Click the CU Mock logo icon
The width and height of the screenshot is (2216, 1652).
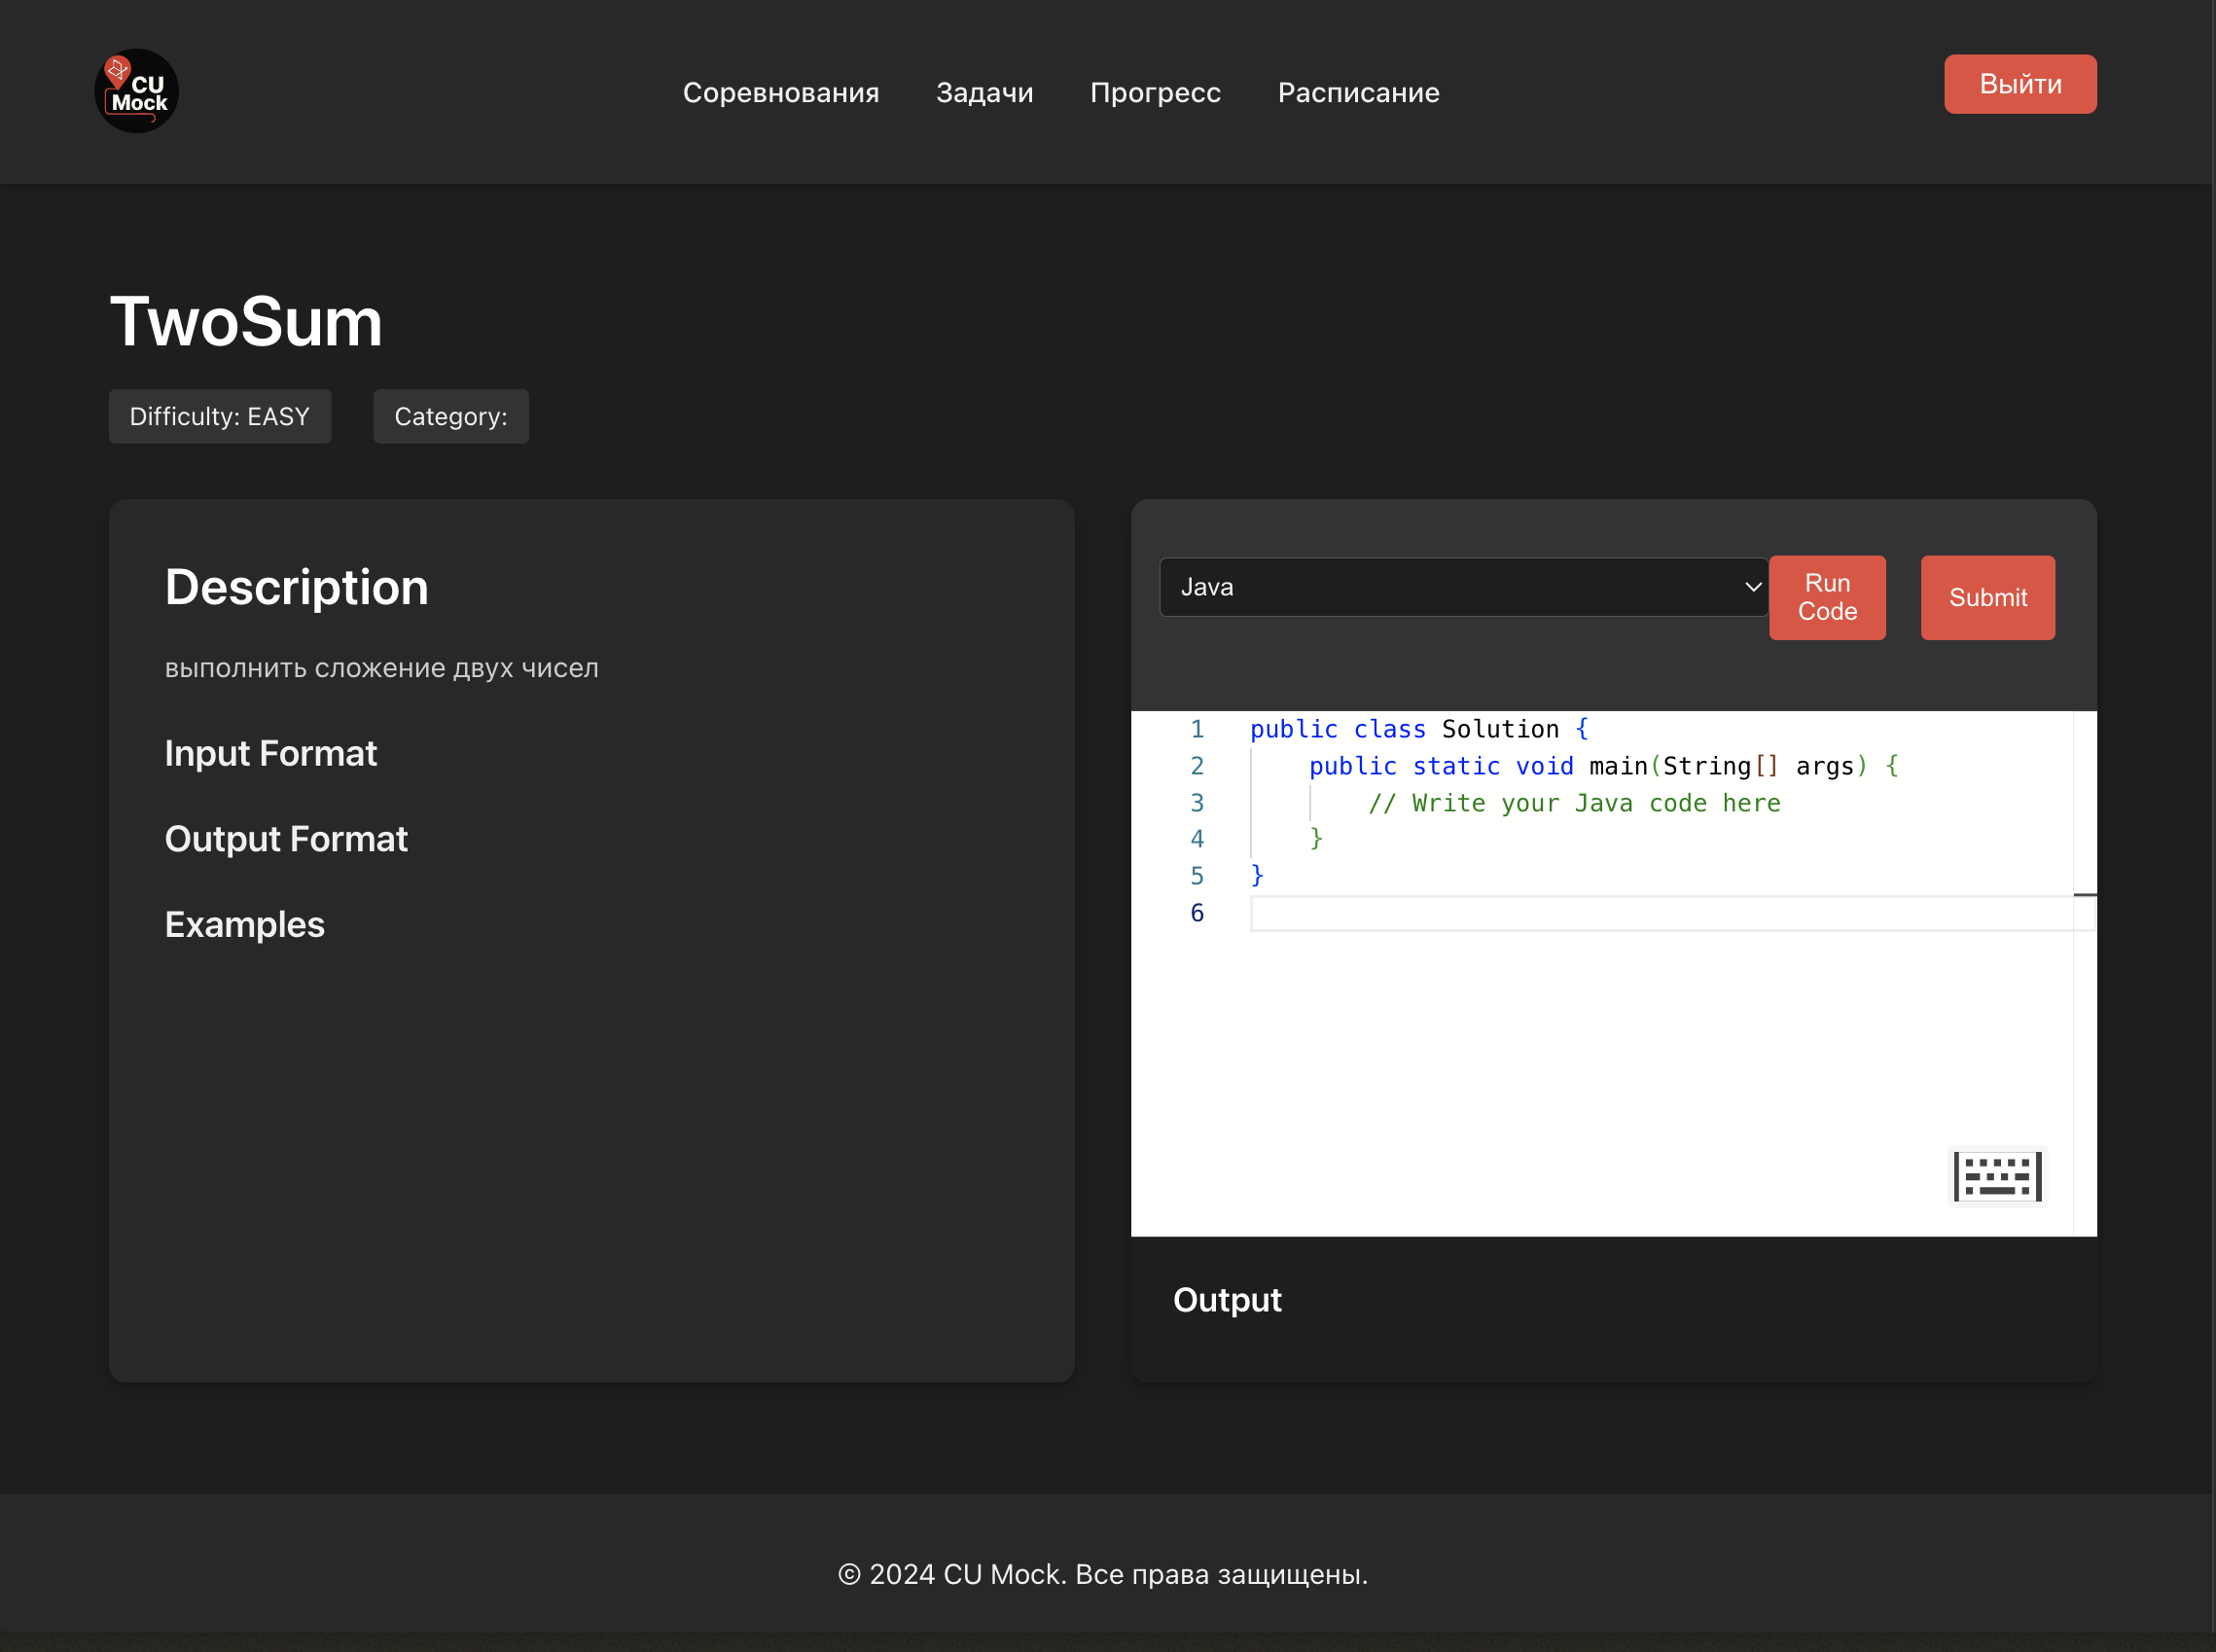[x=136, y=91]
